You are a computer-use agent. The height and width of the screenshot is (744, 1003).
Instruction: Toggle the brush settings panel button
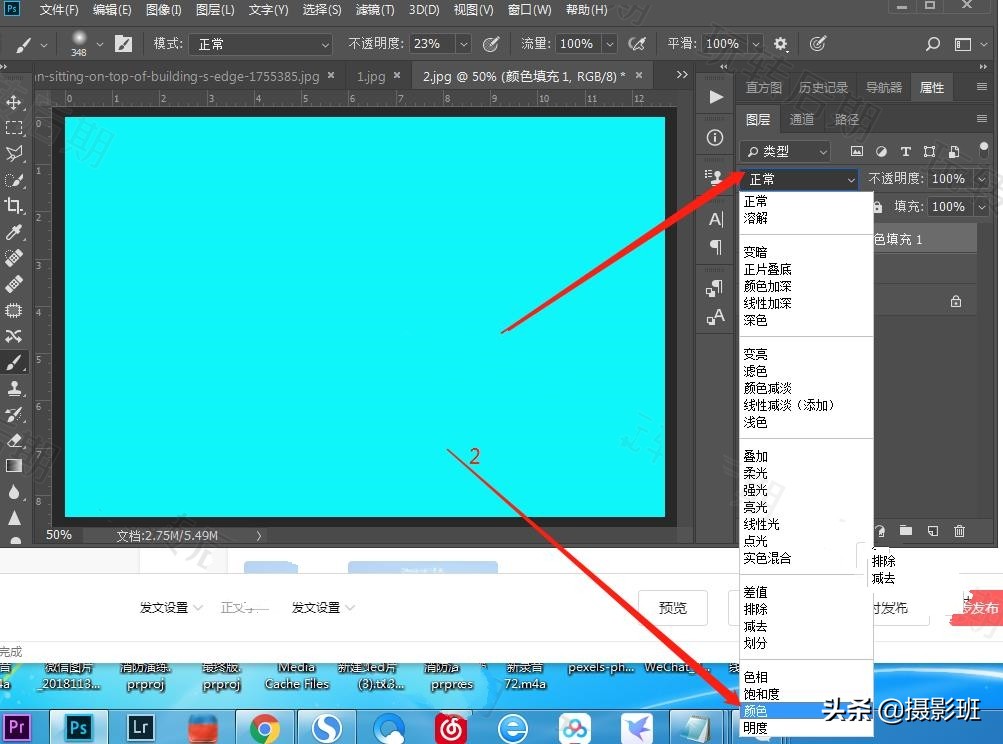pos(124,44)
